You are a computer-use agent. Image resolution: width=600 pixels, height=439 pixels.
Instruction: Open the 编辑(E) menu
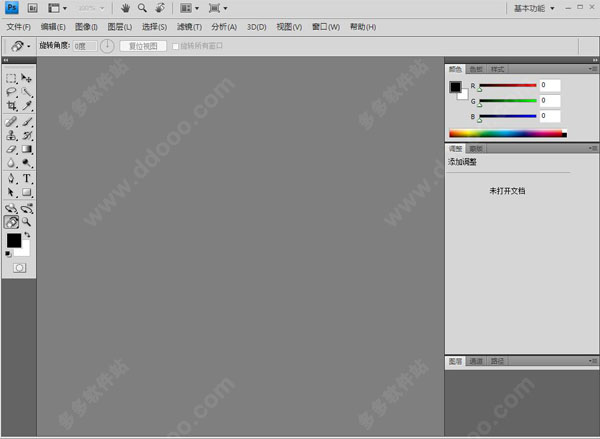pyautogui.click(x=53, y=27)
